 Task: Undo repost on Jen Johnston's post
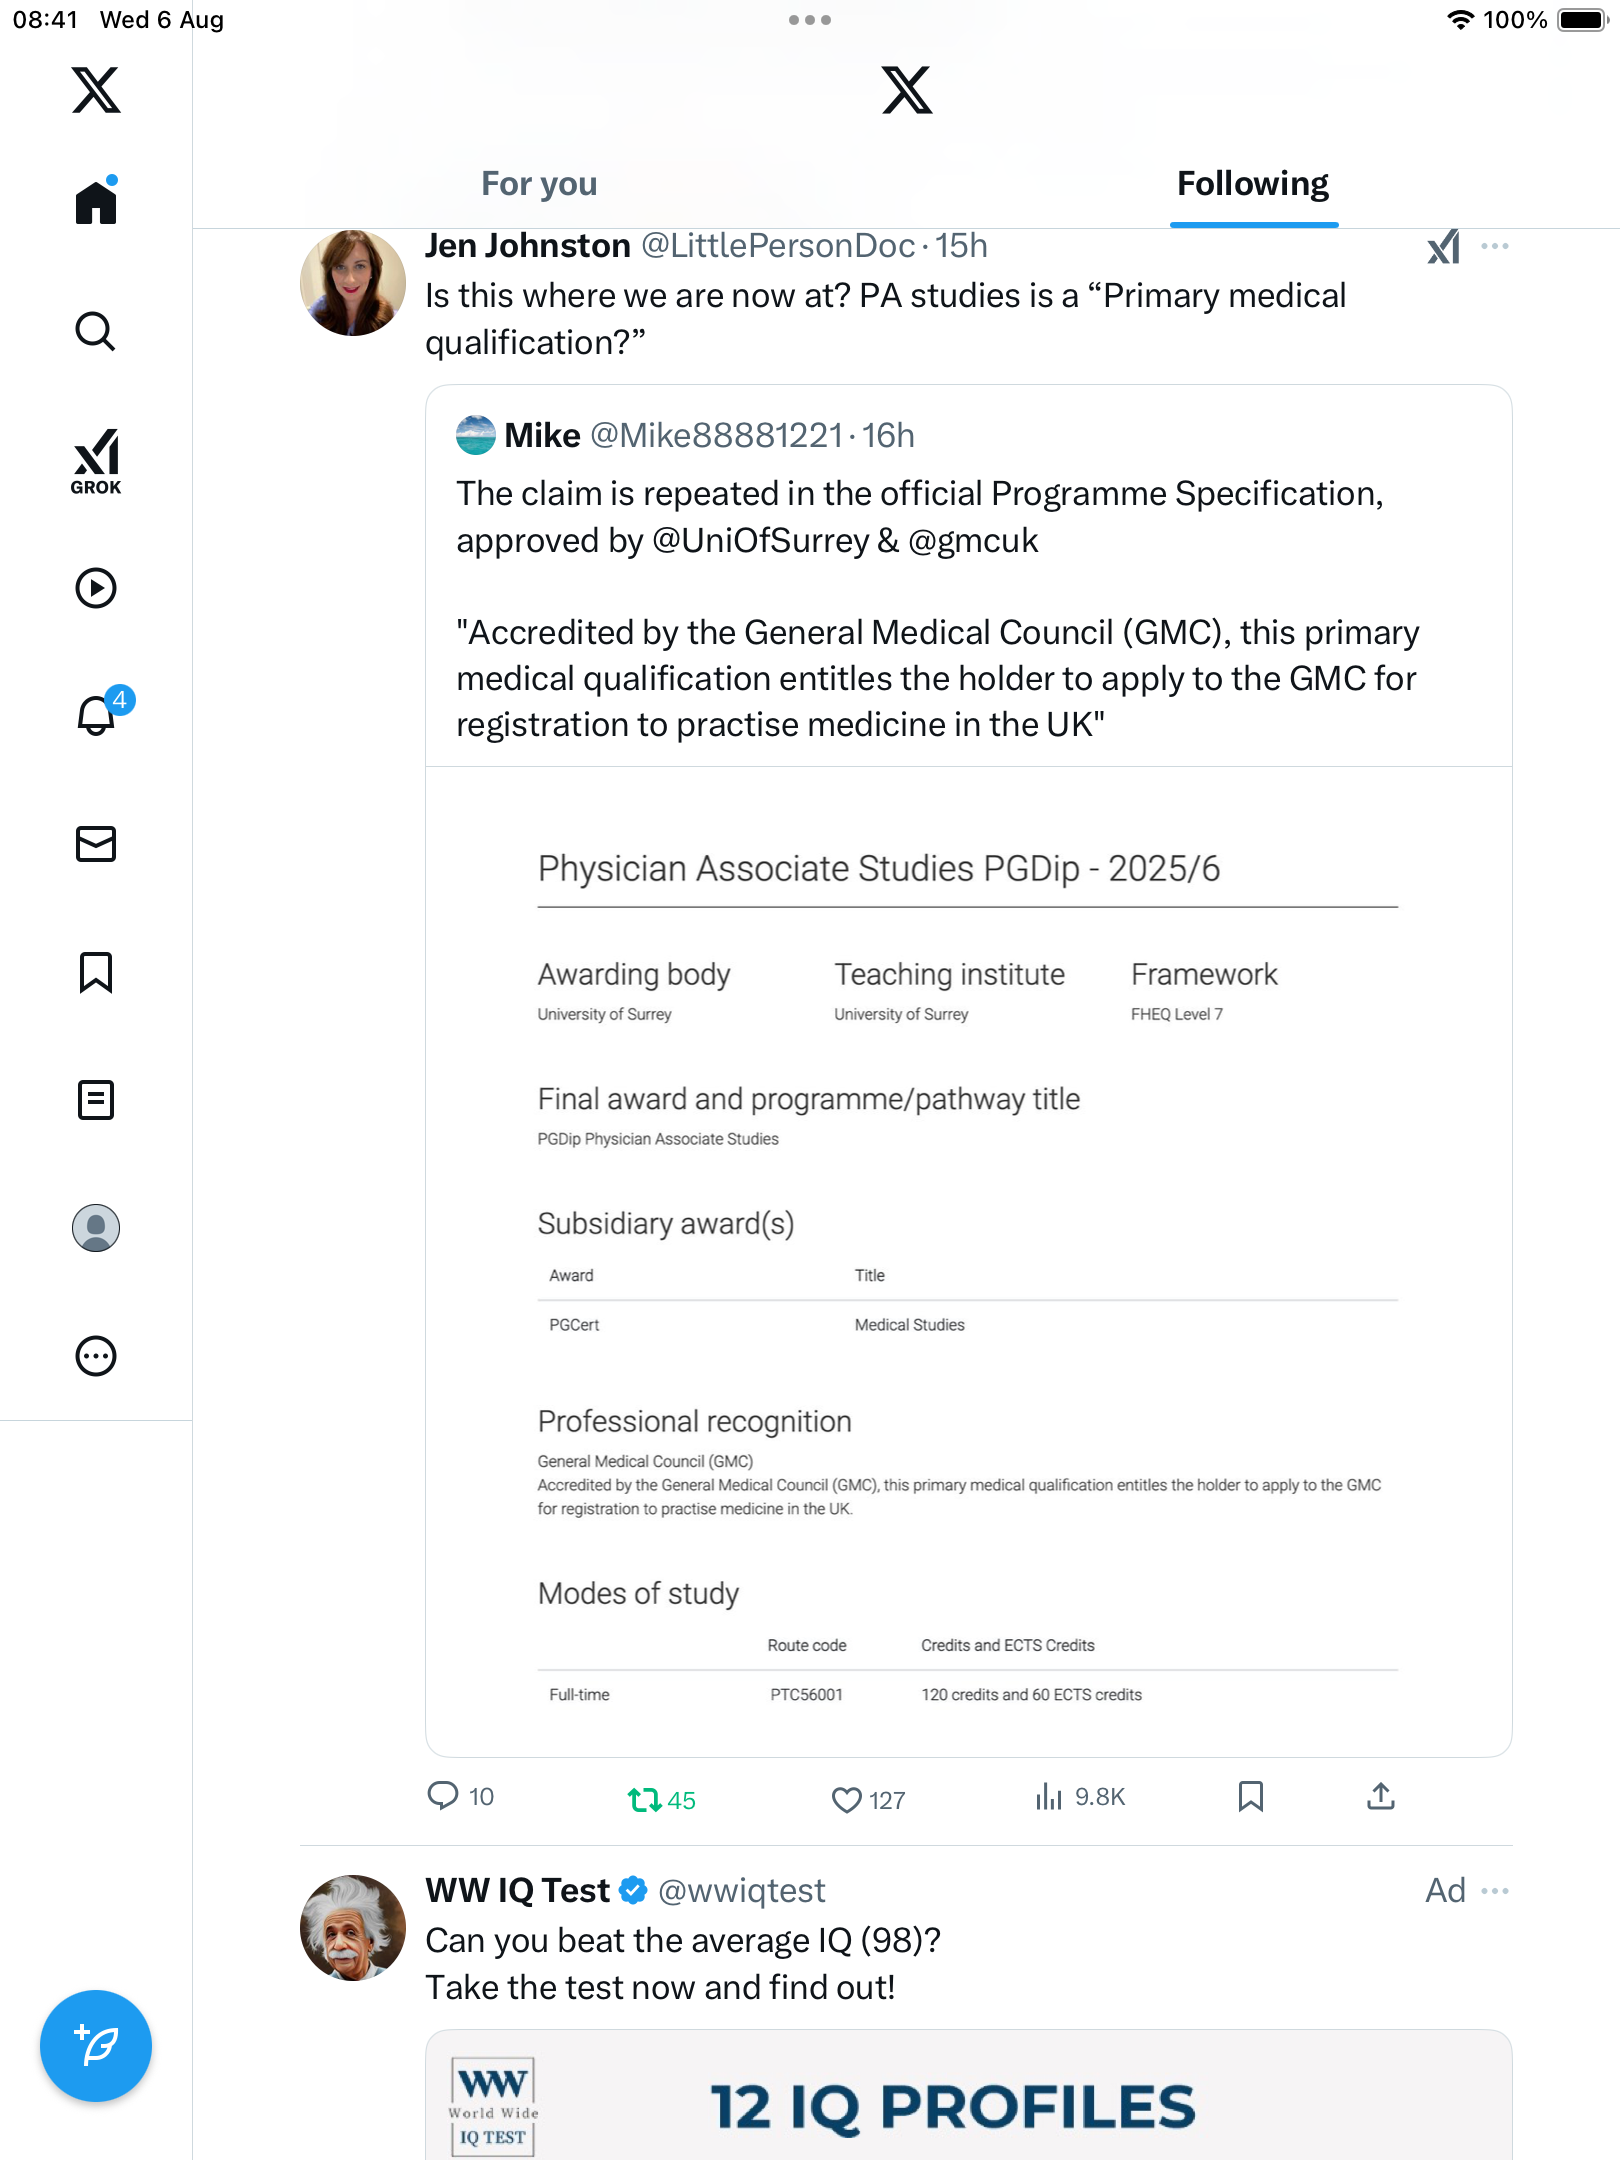tap(644, 1800)
